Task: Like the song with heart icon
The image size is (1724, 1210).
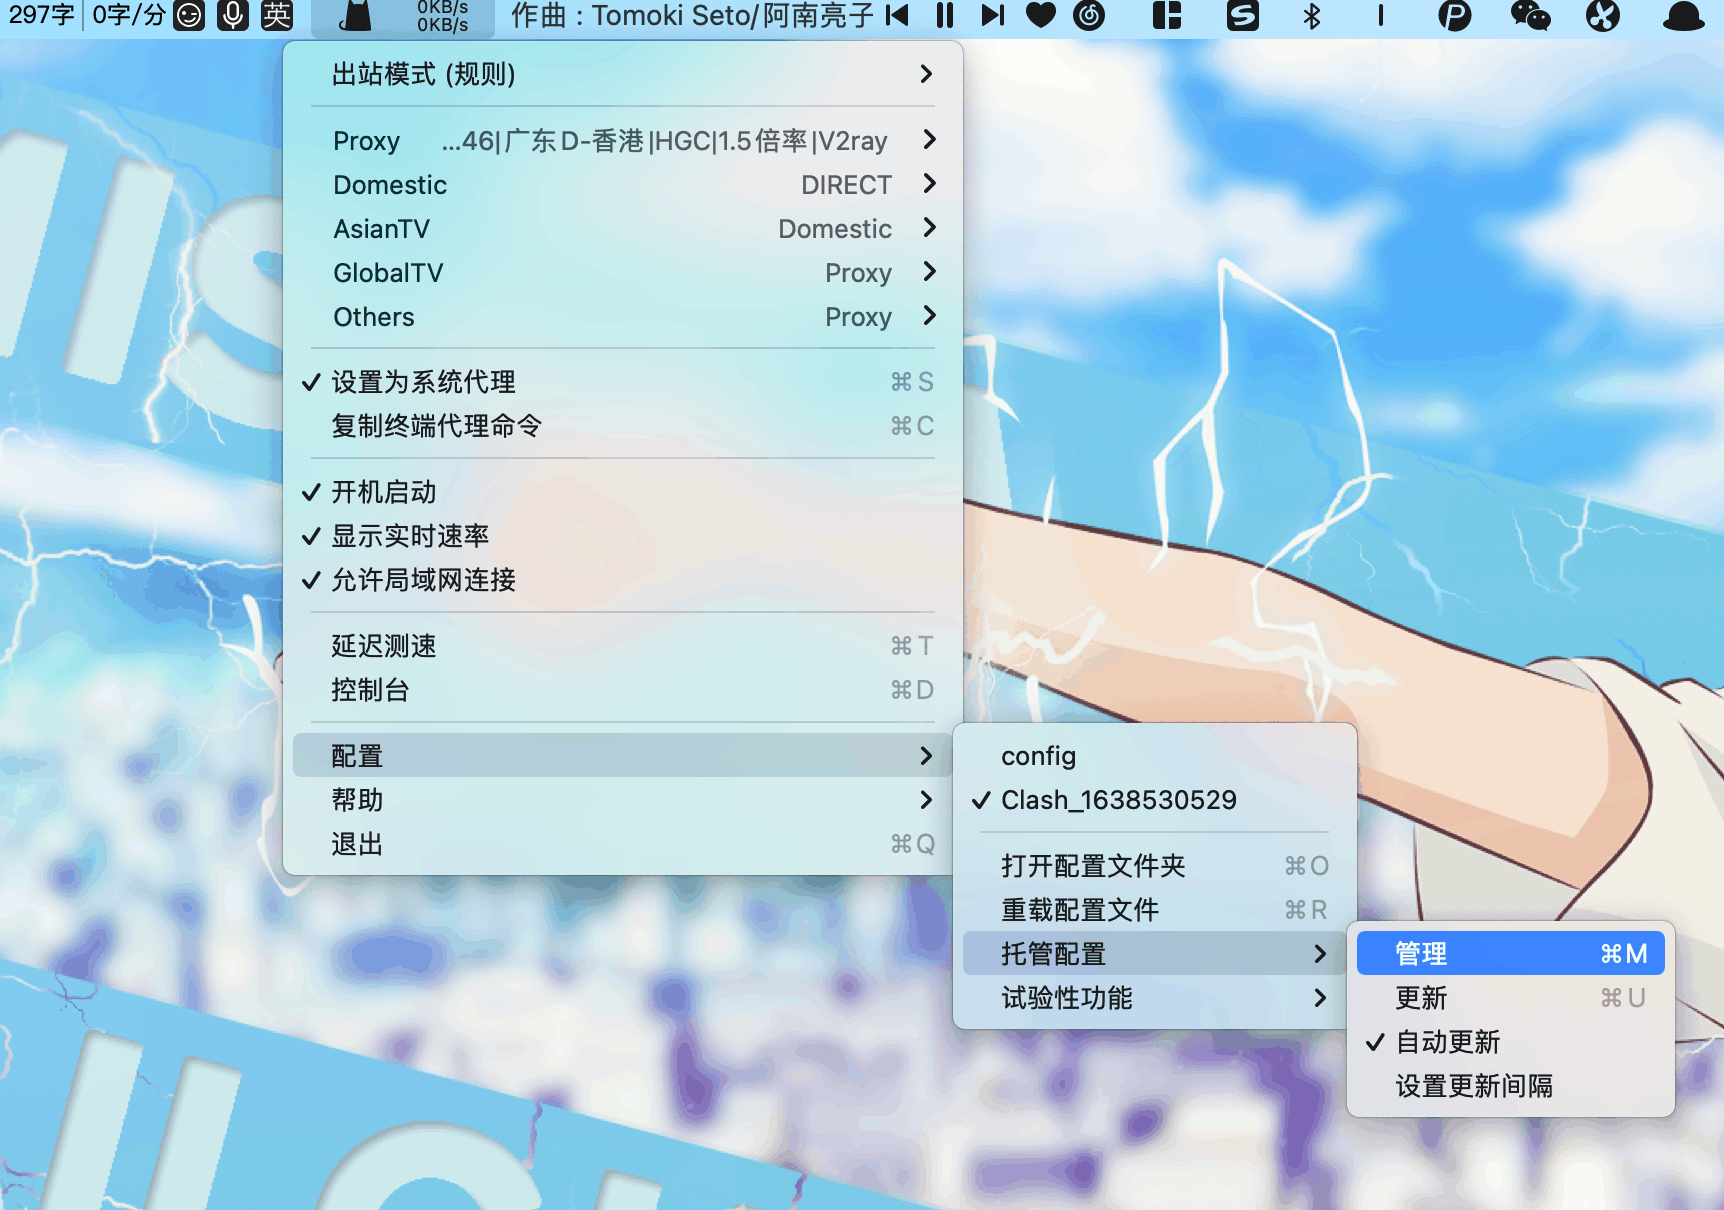Action: point(1041,15)
